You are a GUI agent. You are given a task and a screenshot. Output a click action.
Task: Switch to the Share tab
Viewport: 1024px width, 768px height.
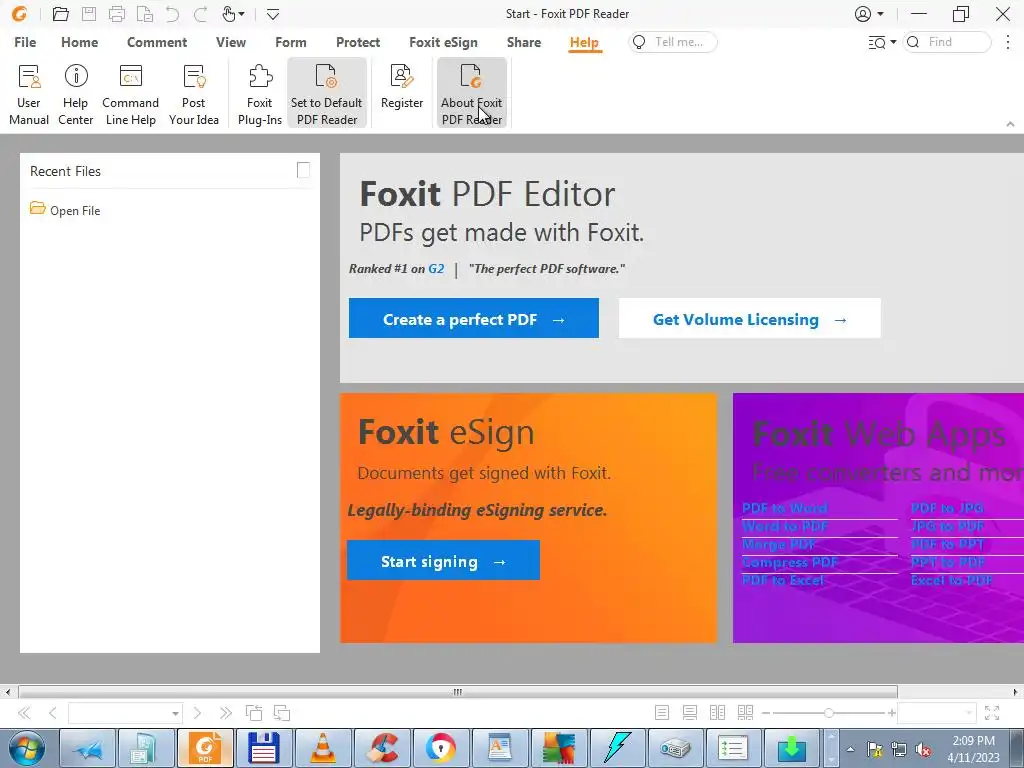[524, 42]
